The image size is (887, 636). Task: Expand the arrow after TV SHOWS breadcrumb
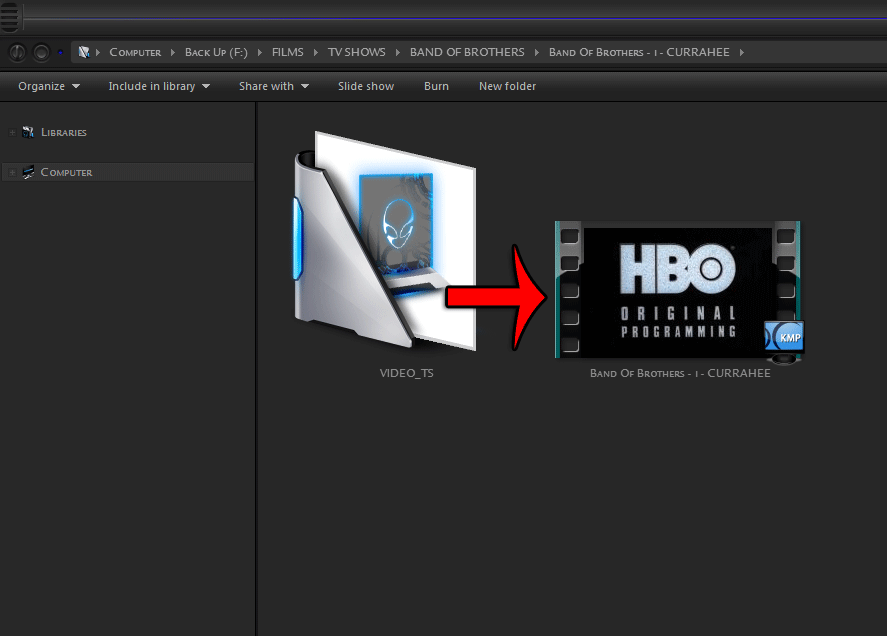[398, 53]
